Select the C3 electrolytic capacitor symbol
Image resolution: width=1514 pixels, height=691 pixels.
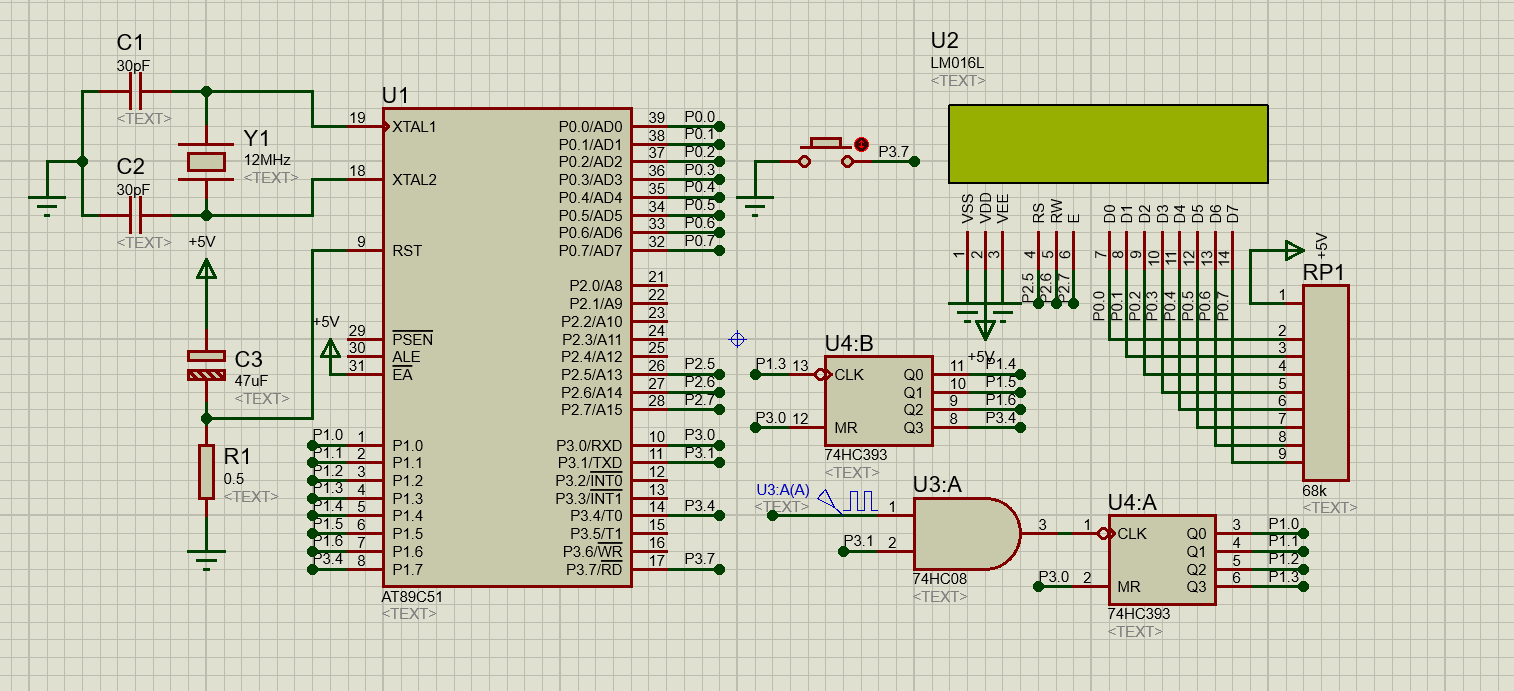click(206, 365)
